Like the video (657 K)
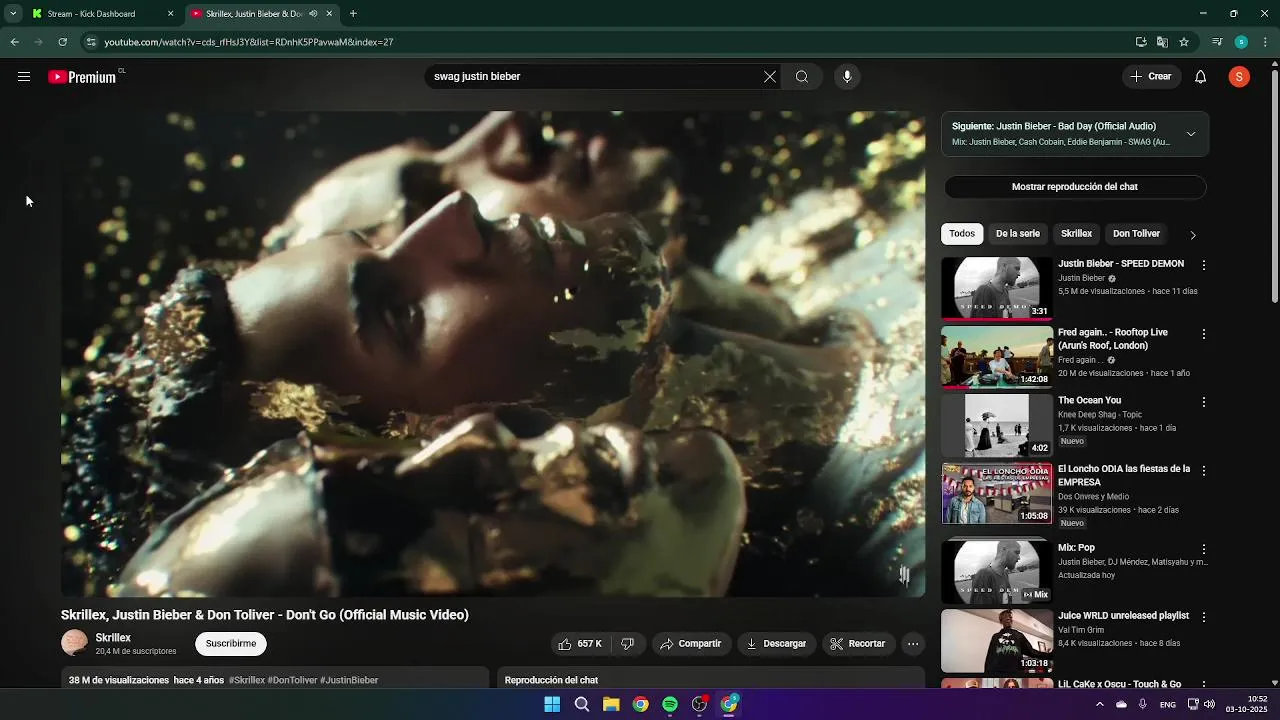The height and width of the screenshot is (720, 1280). pos(580,644)
